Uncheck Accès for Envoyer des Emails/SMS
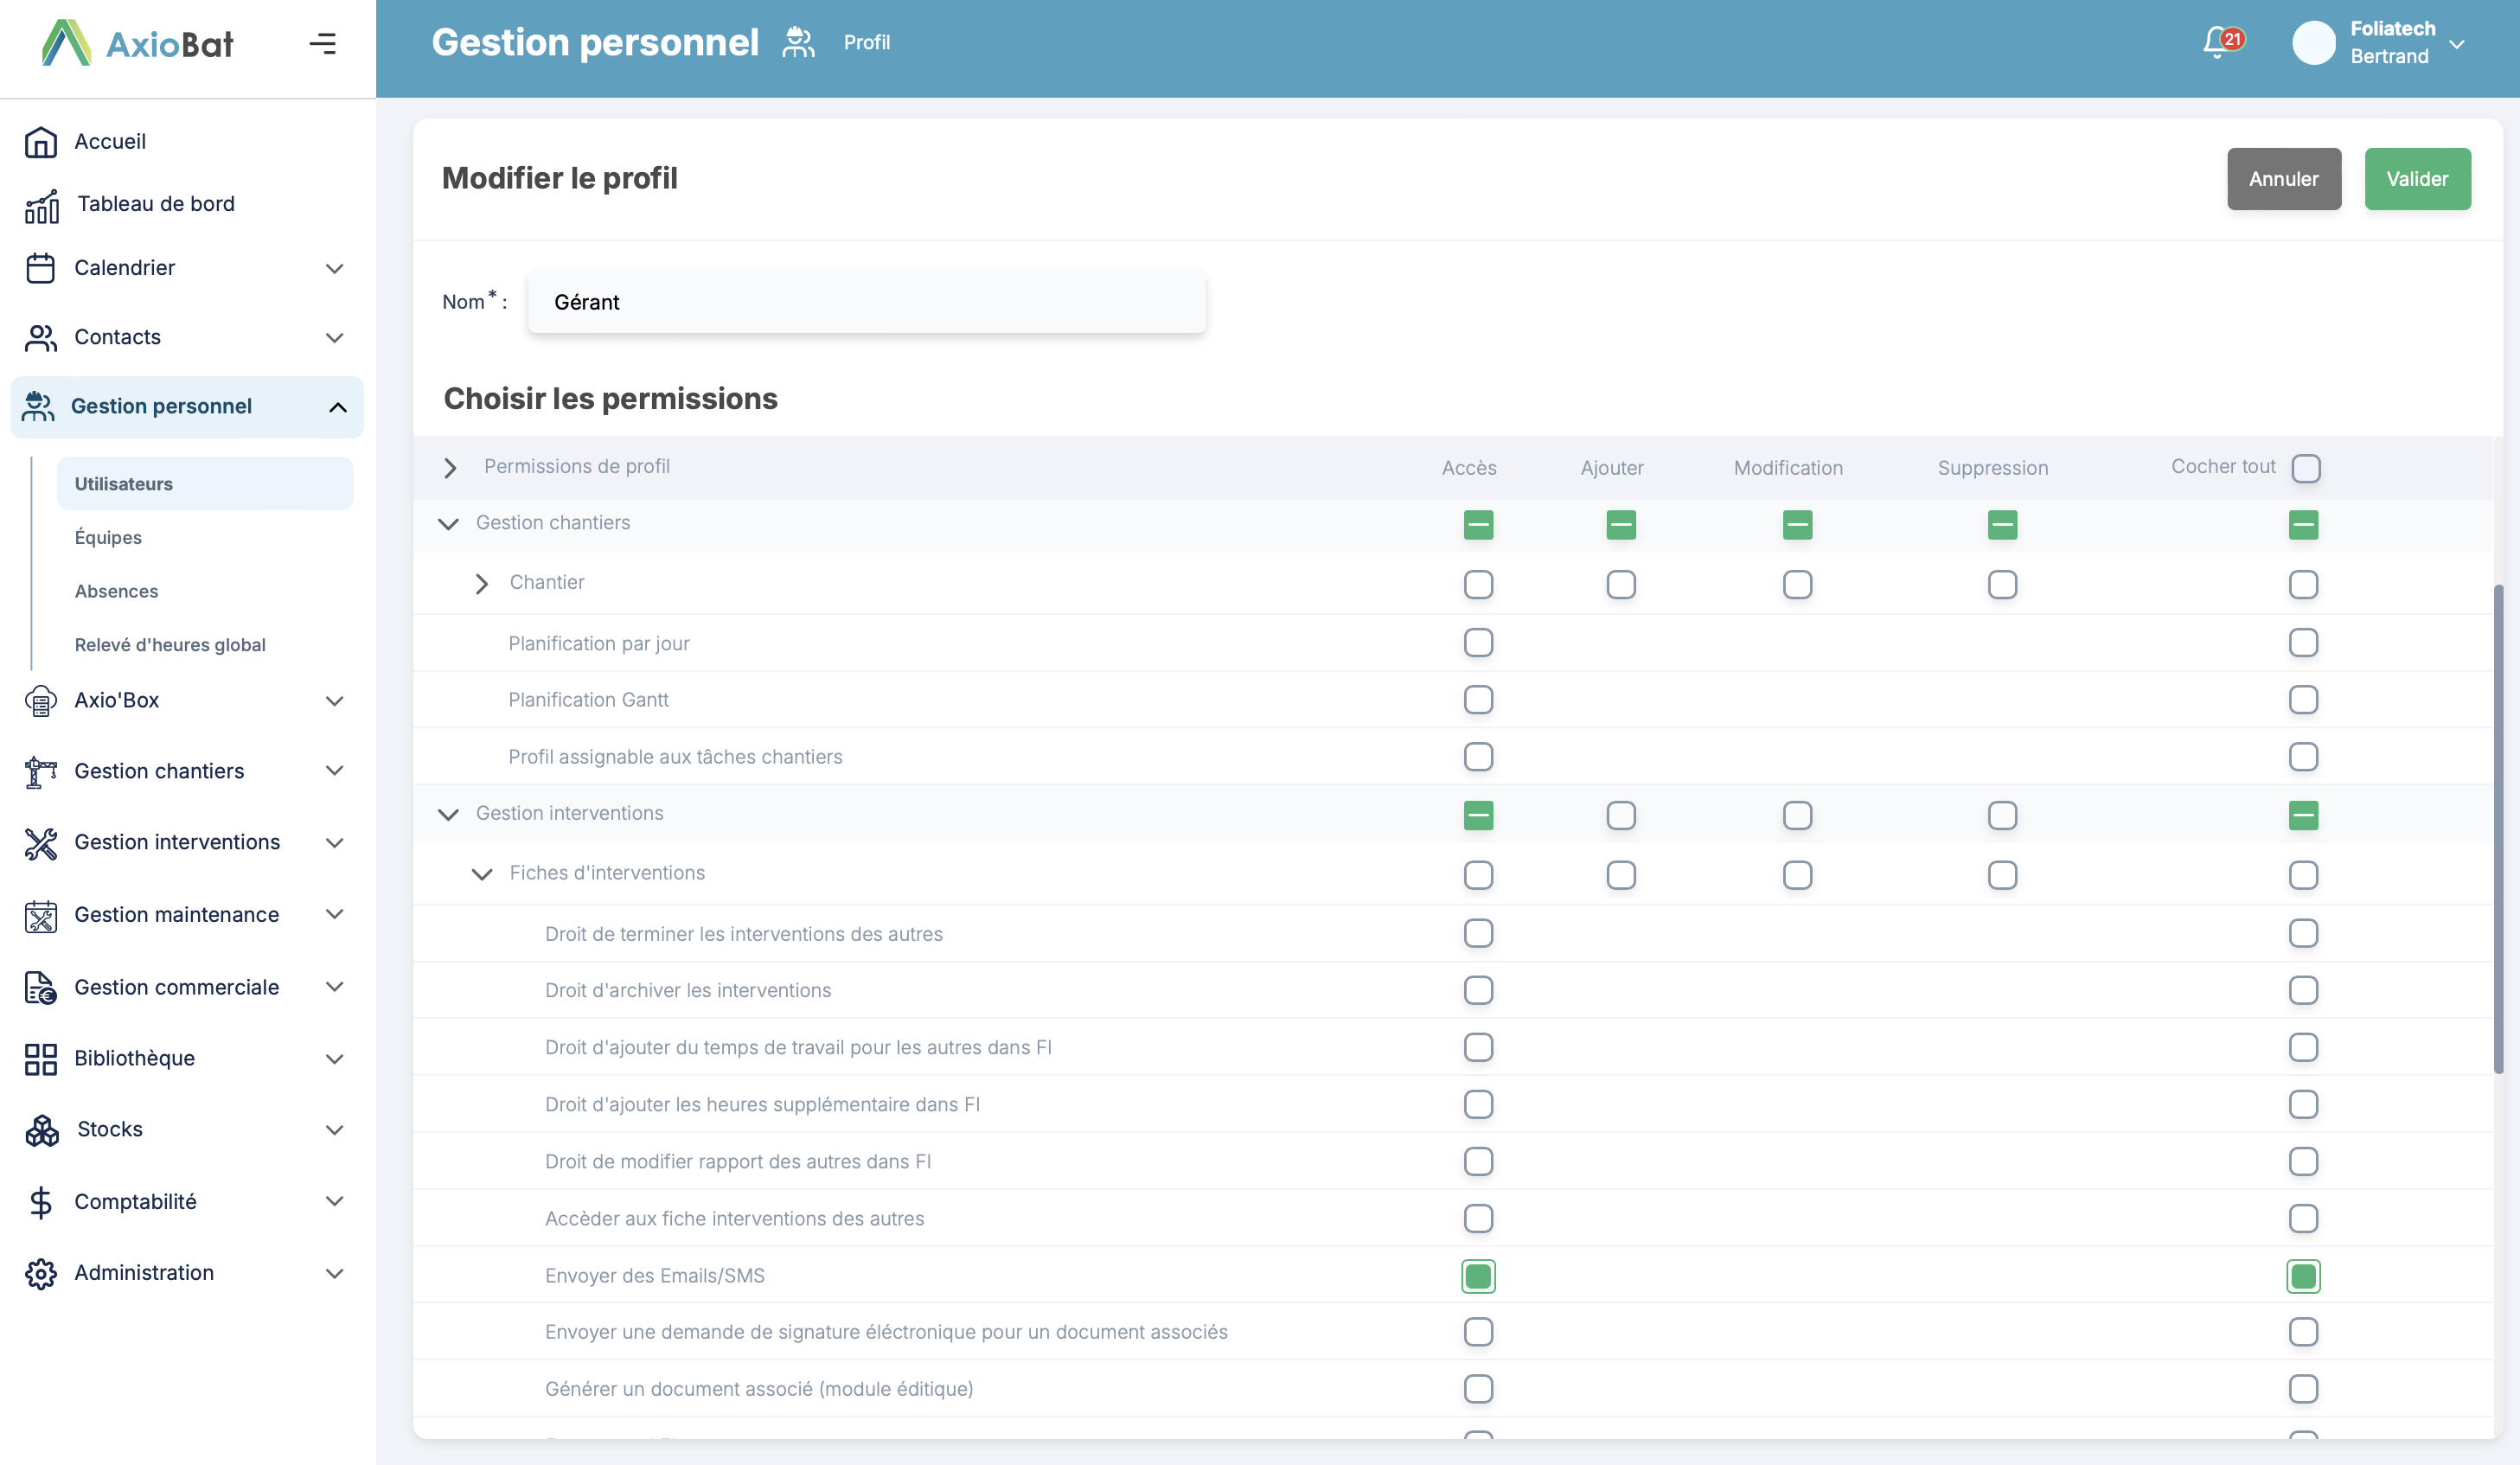Viewport: 2520px width, 1465px height. tap(1478, 1276)
